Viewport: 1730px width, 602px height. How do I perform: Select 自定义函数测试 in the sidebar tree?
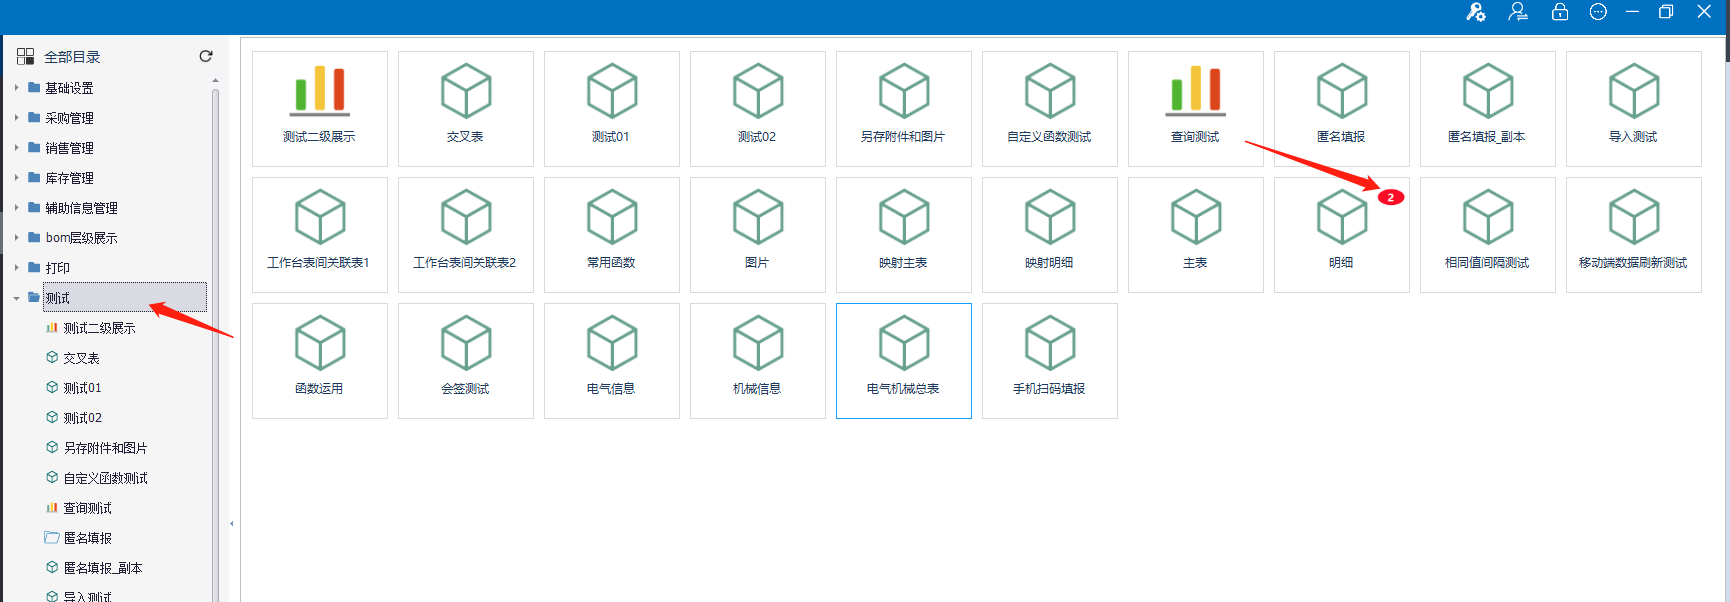[105, 478]
